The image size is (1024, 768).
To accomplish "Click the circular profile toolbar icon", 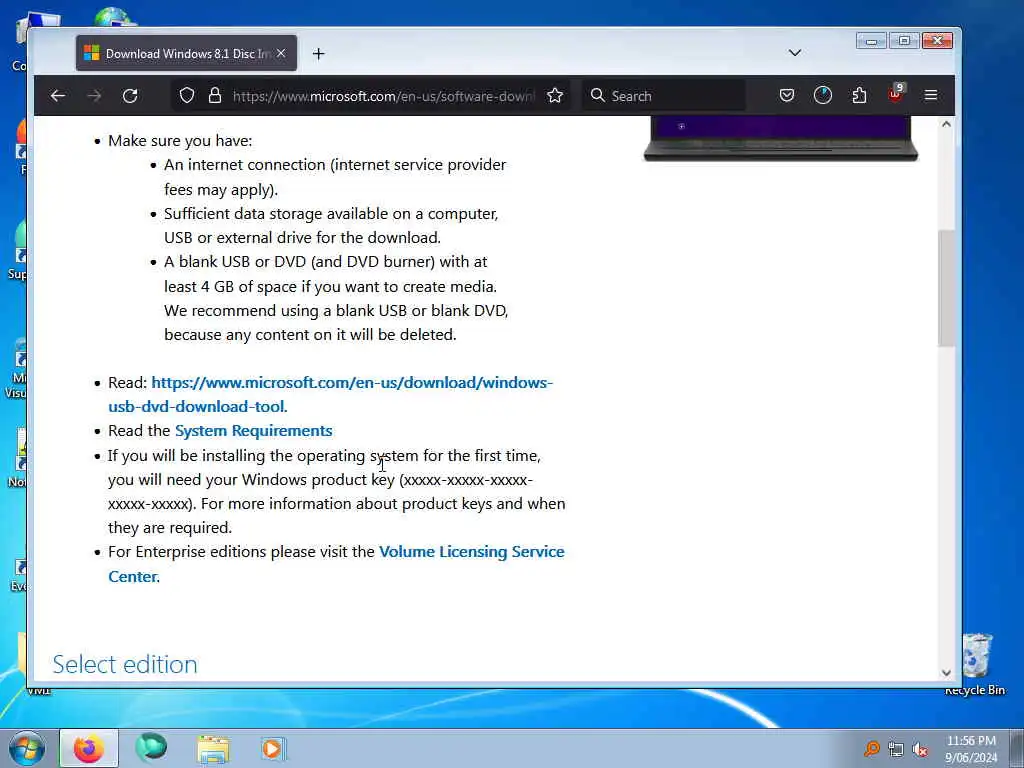I will pyautogui.click(x=823, y=96).
